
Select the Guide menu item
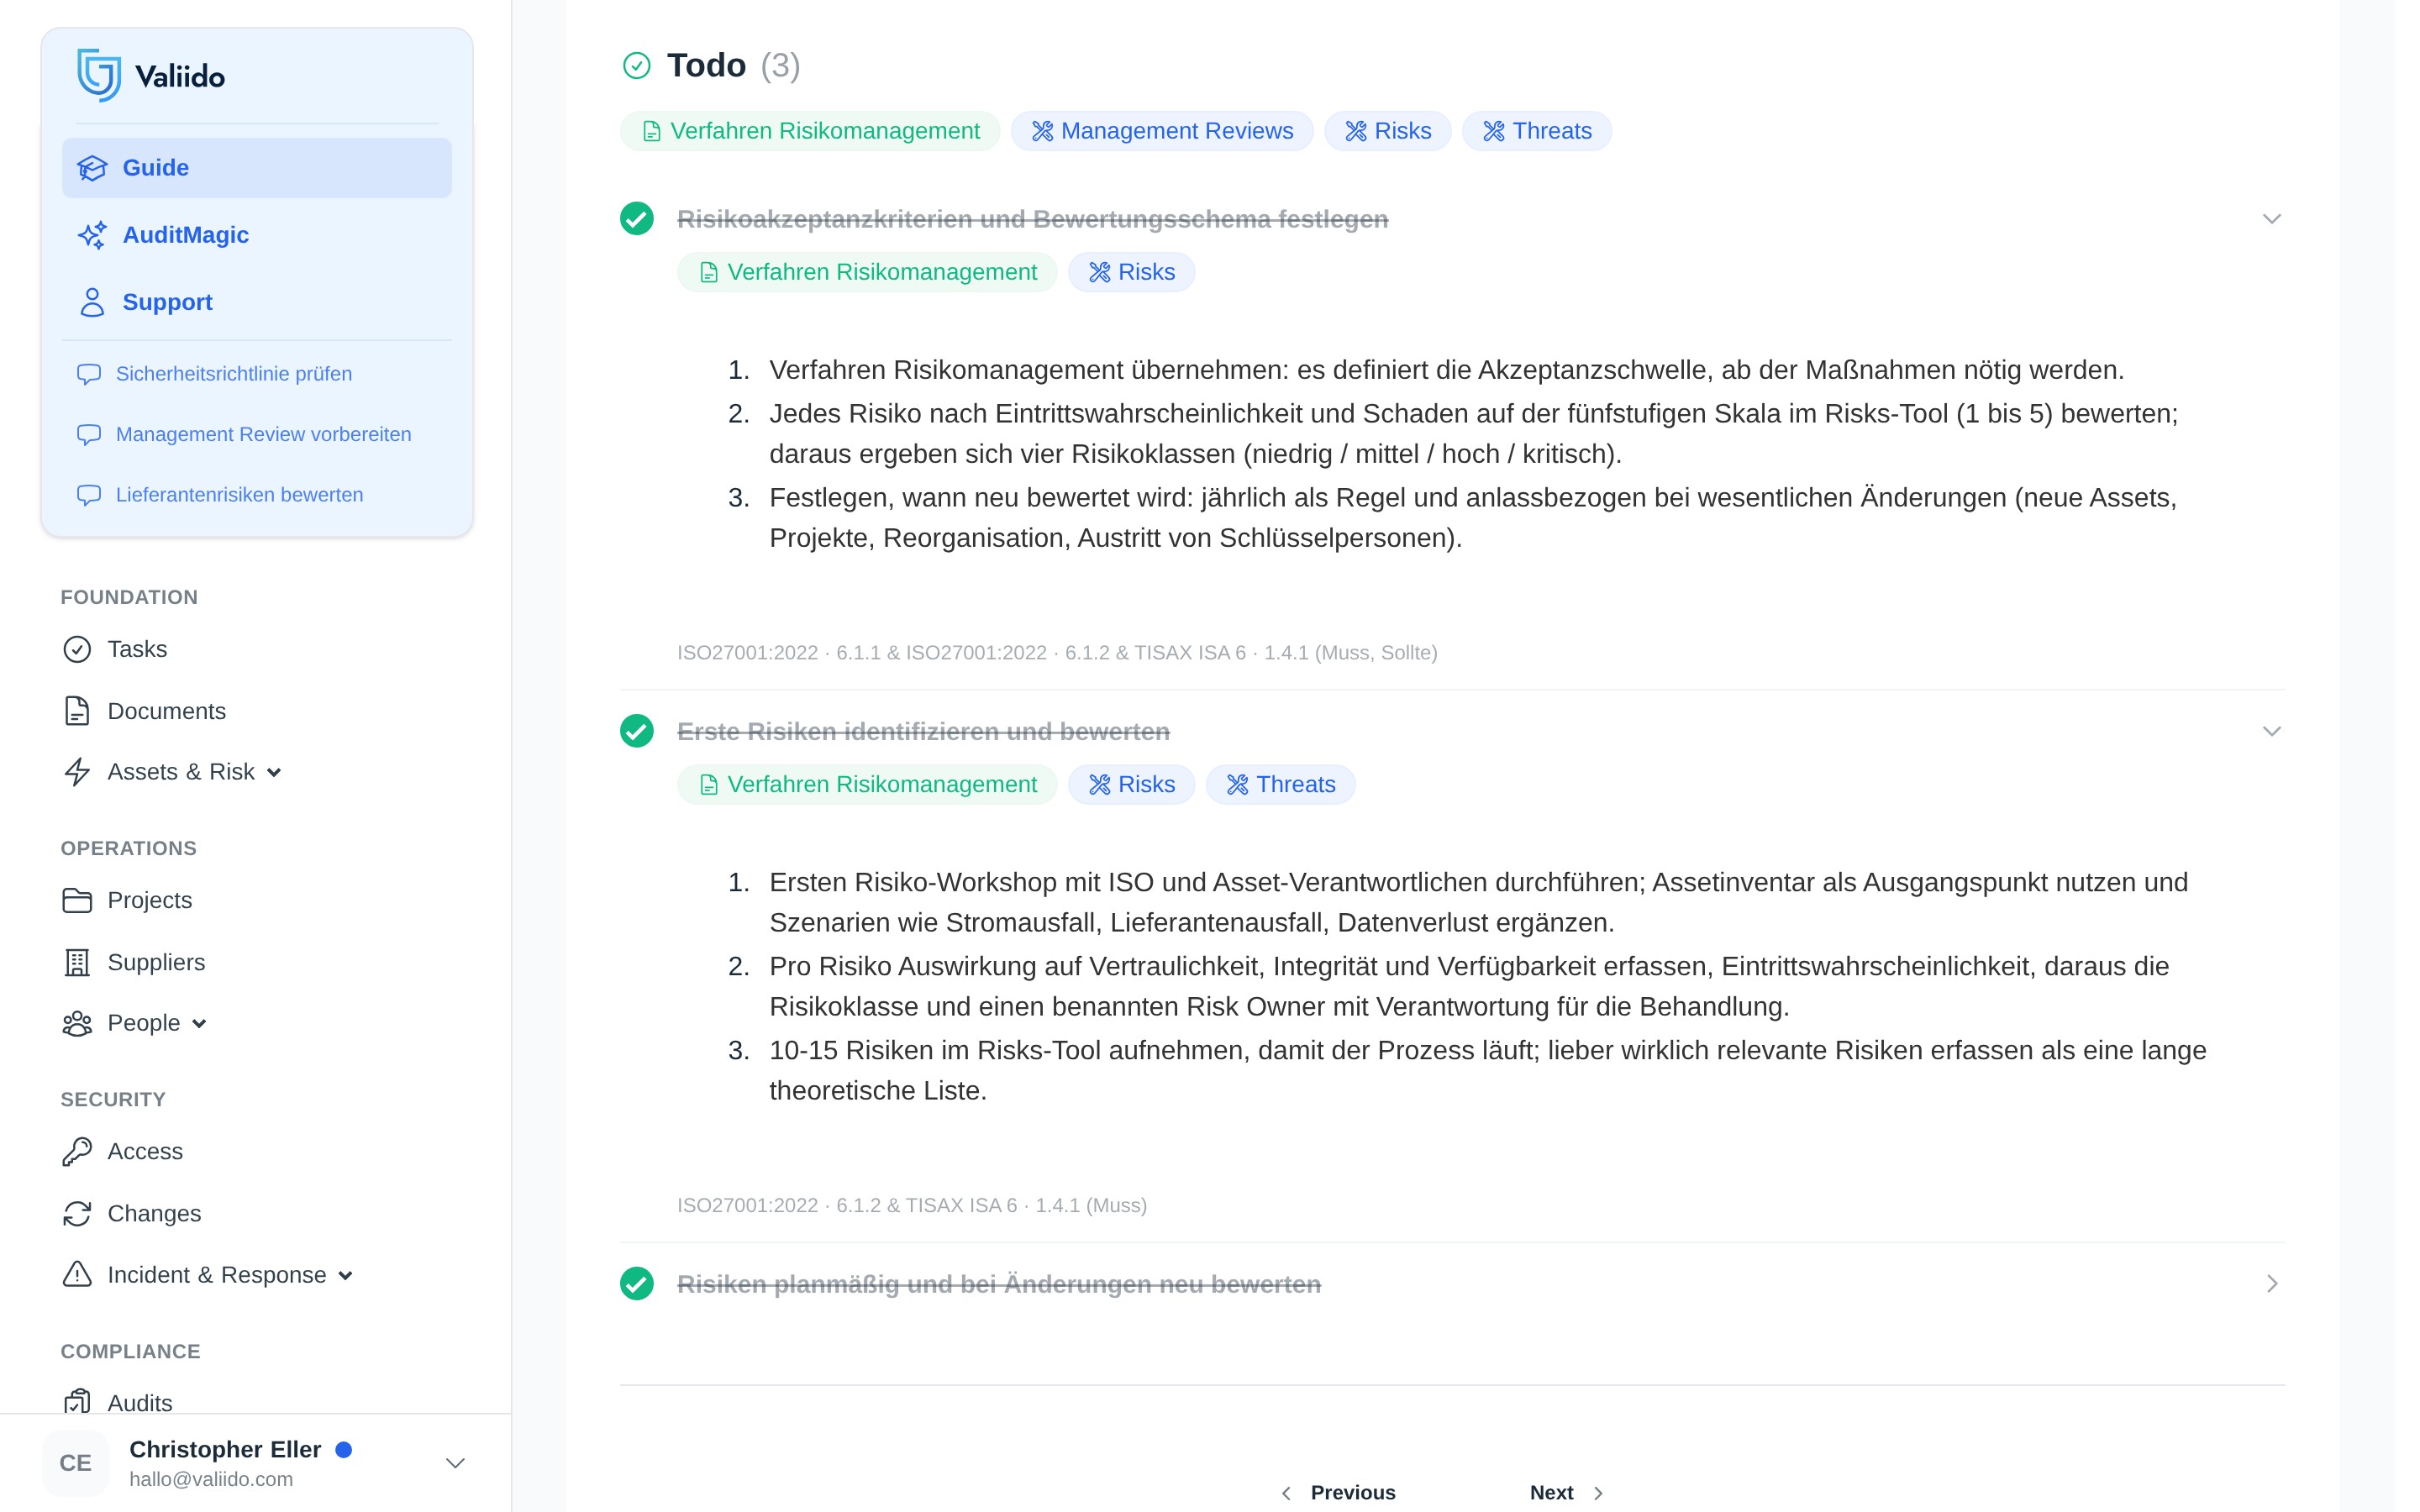point(257,168)
